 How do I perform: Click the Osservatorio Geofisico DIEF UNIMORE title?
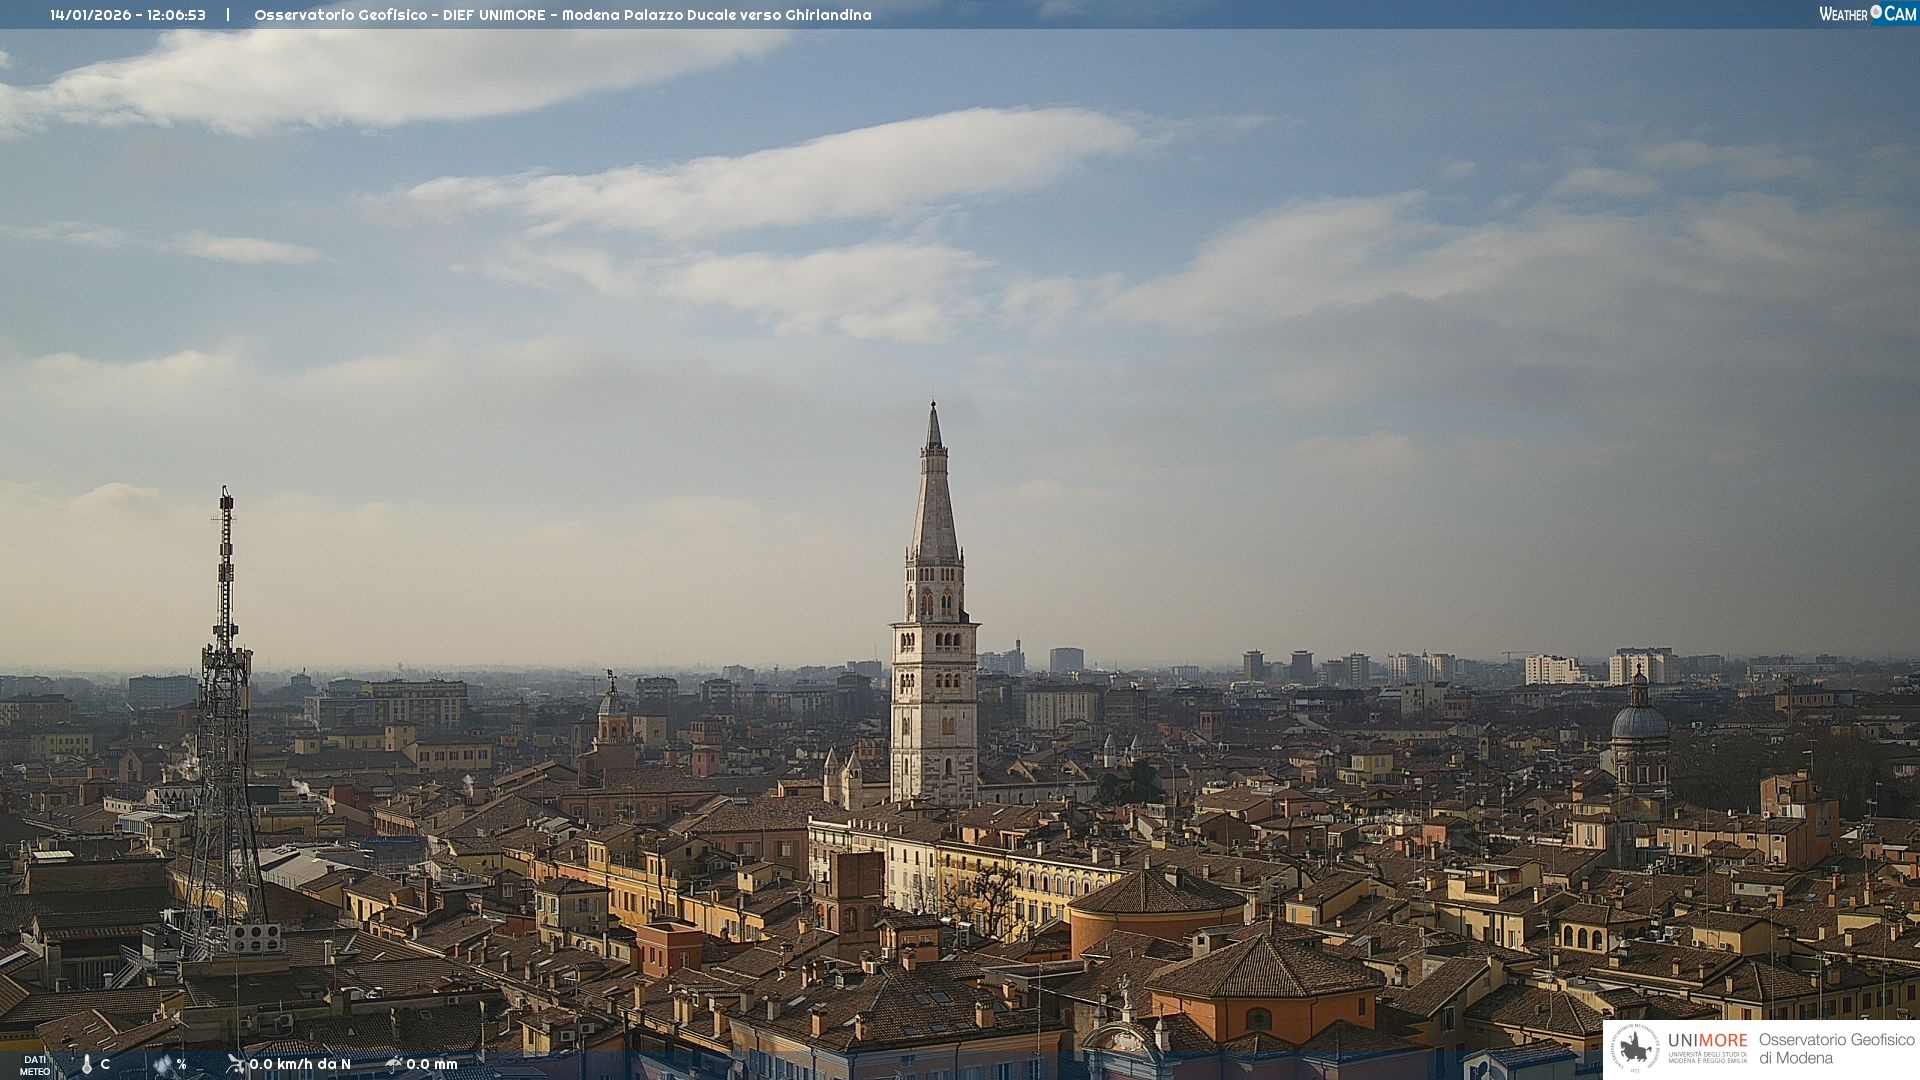(562, 15)
